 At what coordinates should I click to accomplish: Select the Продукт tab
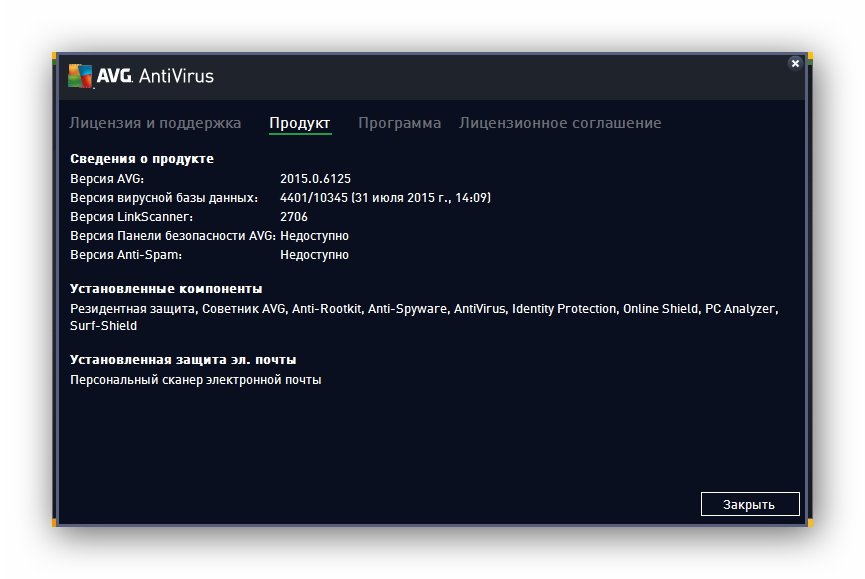click(x=300, y=123)
